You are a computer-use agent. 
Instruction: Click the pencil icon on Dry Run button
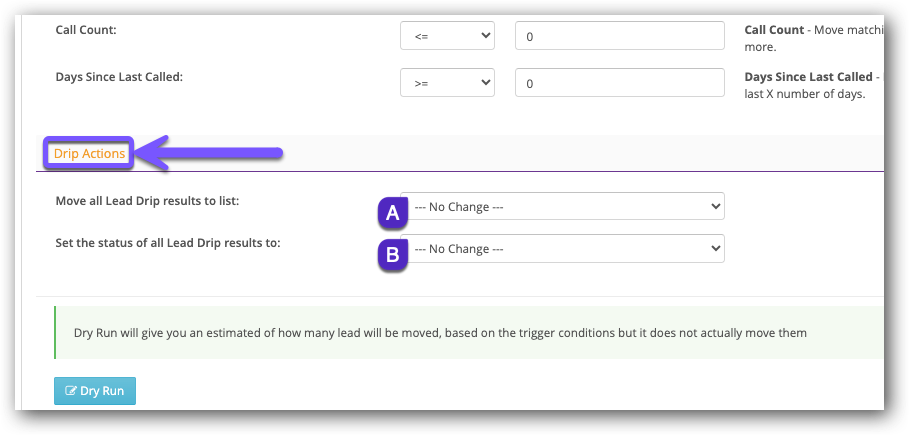71,391
